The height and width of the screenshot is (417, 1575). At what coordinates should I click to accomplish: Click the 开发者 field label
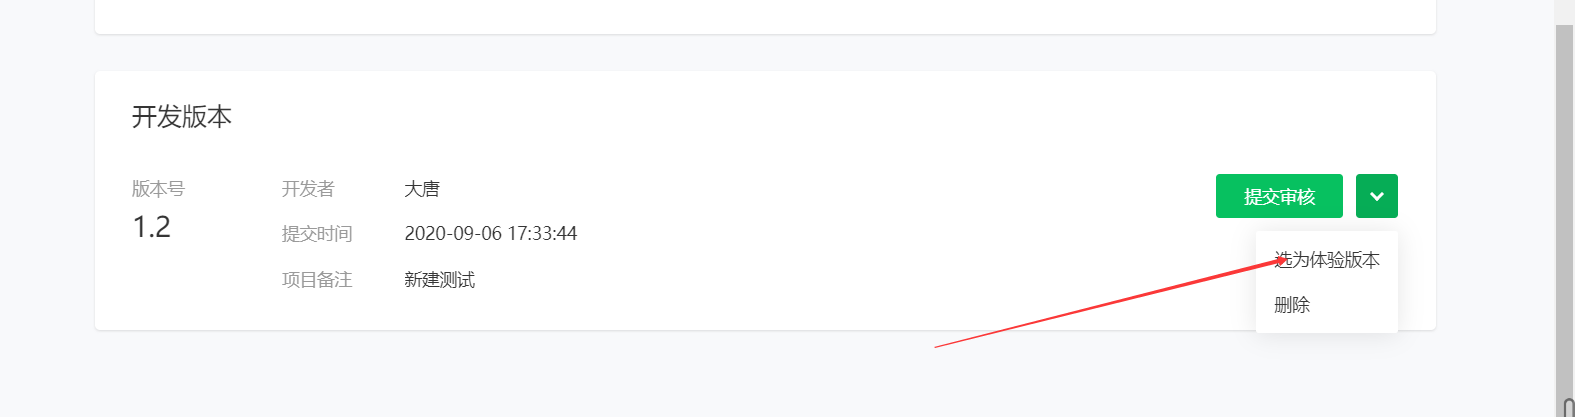pyautogui.click(x=308, y=189)
